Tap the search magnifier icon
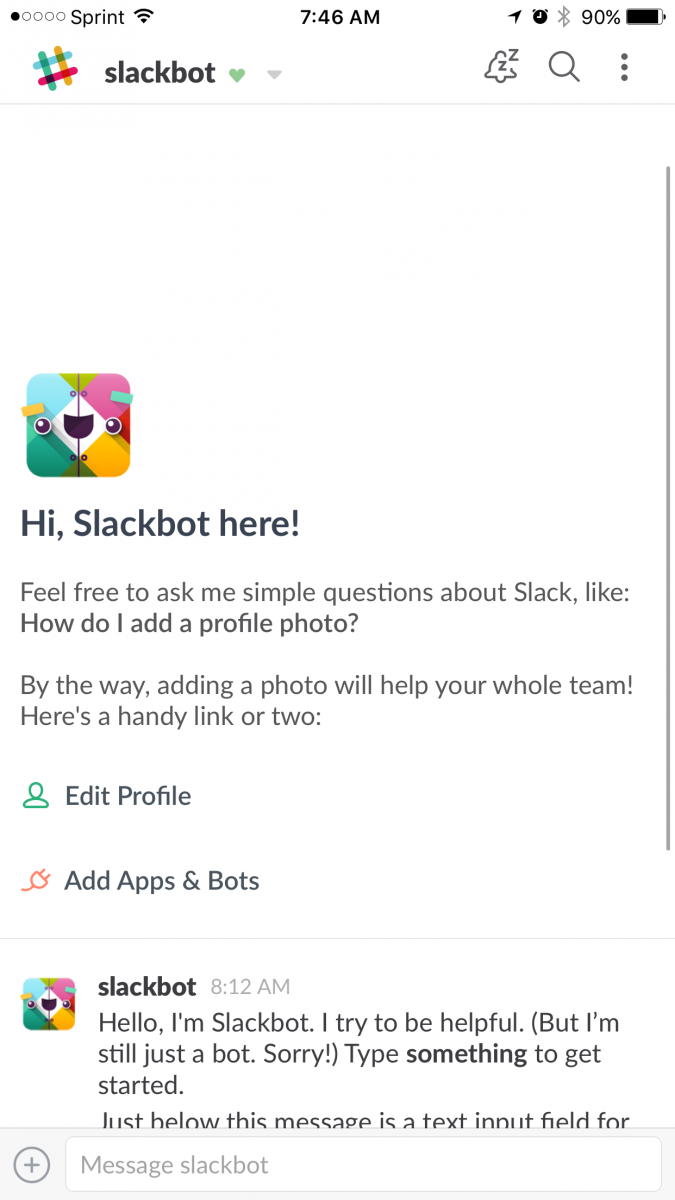Image resolution: width=675 pixels, height=1200 pixels. tap(564, 67)
